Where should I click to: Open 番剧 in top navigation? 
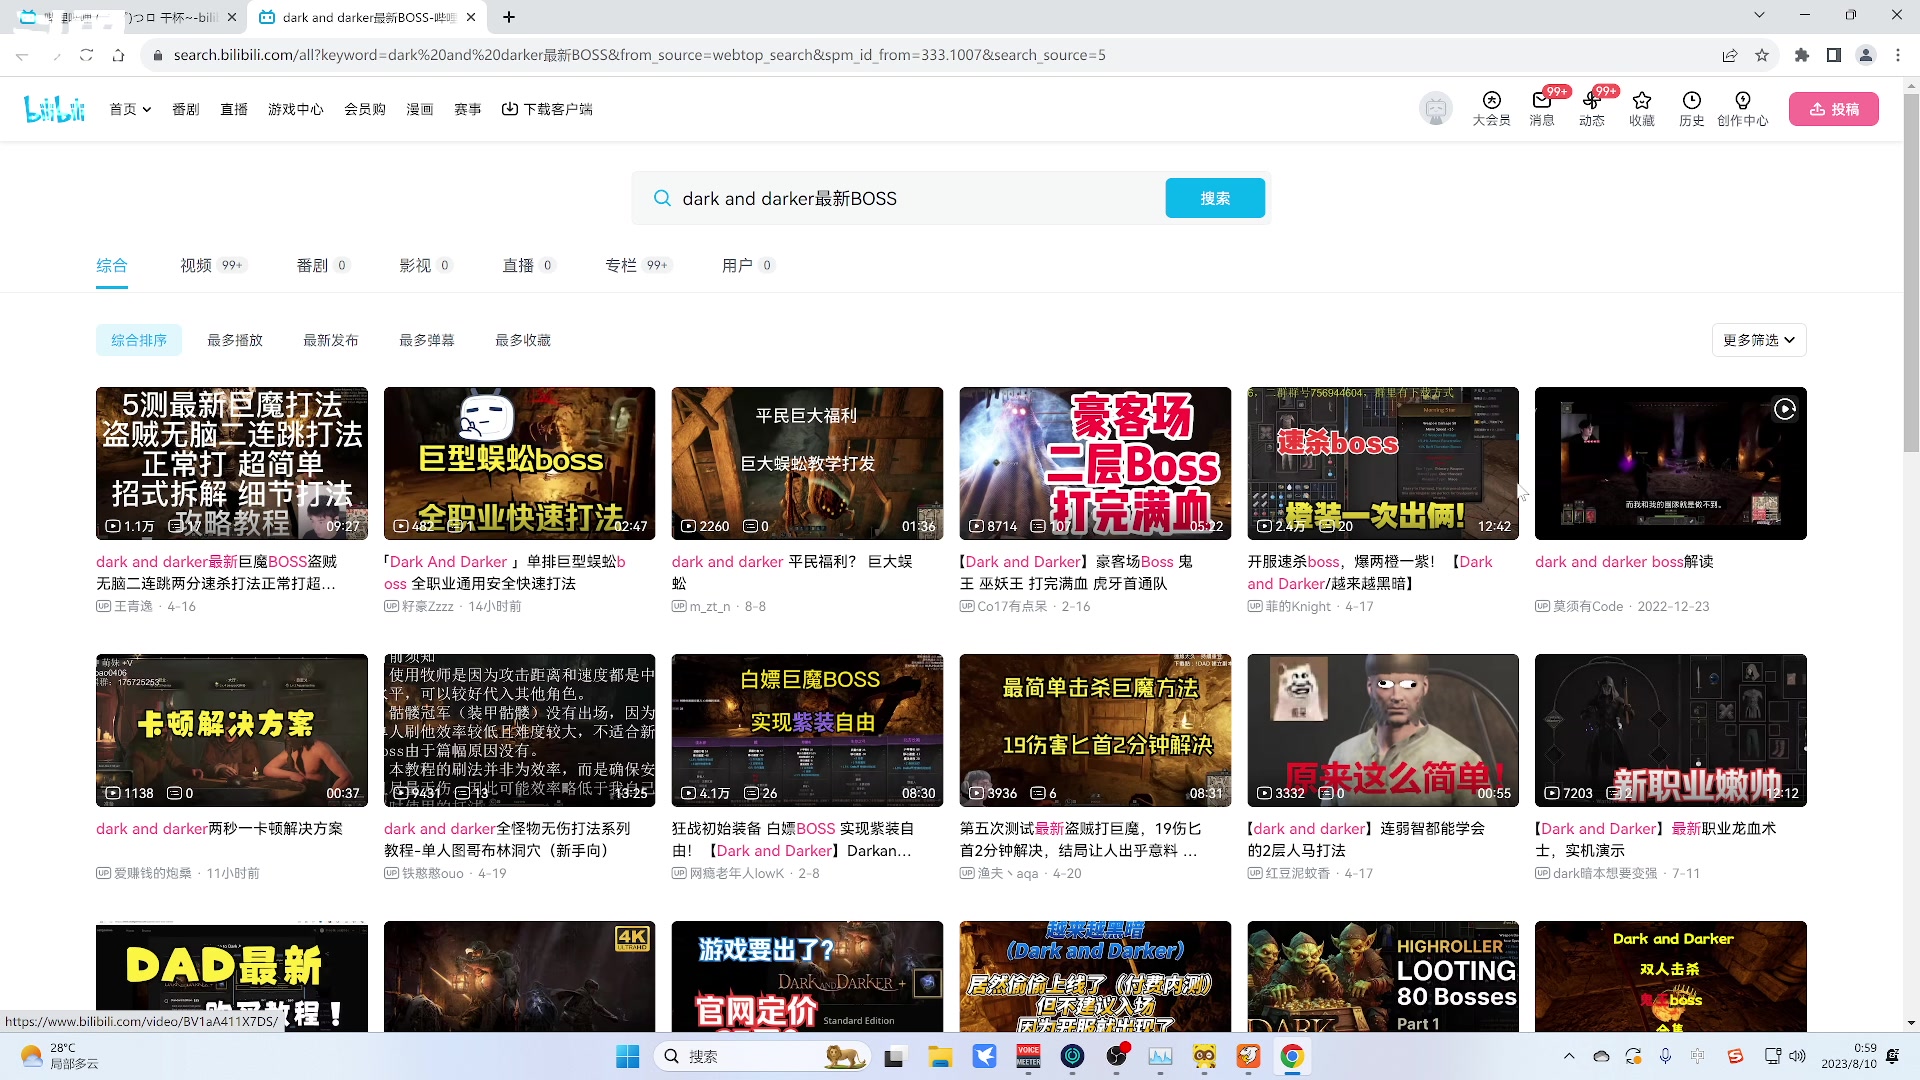pyautogui.click(x=186, y=109)
